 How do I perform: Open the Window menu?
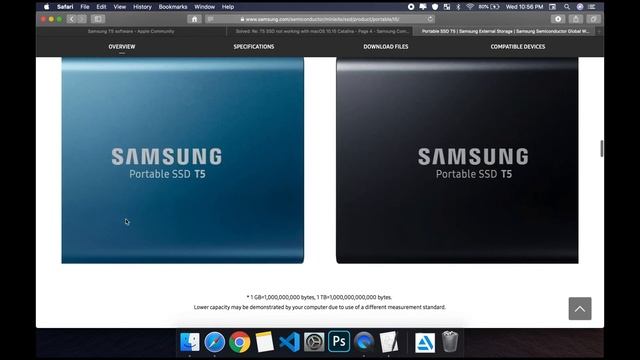click(x=204, y=7)
